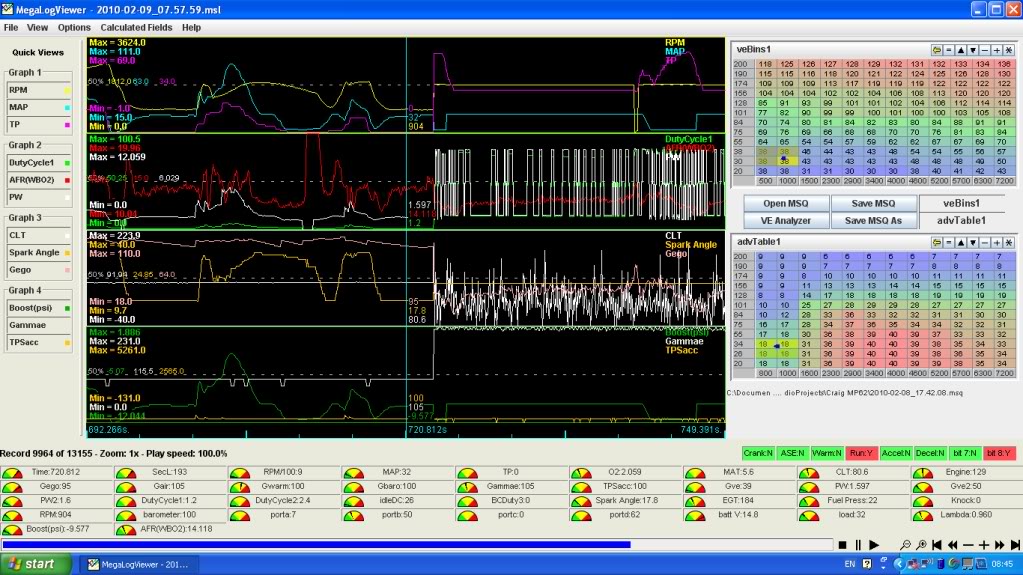This screenshot has width=1023, height=575.
Task: Open the Calculated Fields menu
Action: tap(135, 27)
